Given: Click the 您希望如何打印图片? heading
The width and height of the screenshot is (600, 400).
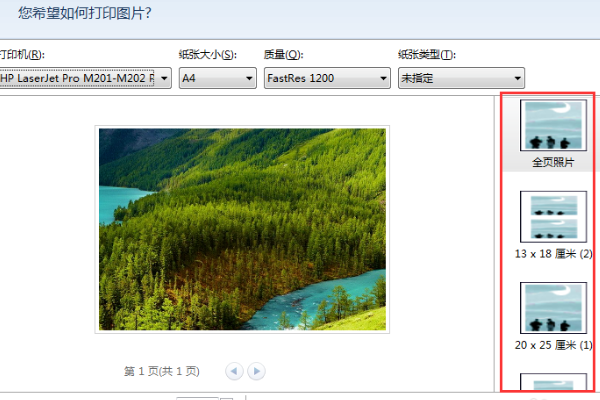Looking at the screenshot, I should (85, 13).
